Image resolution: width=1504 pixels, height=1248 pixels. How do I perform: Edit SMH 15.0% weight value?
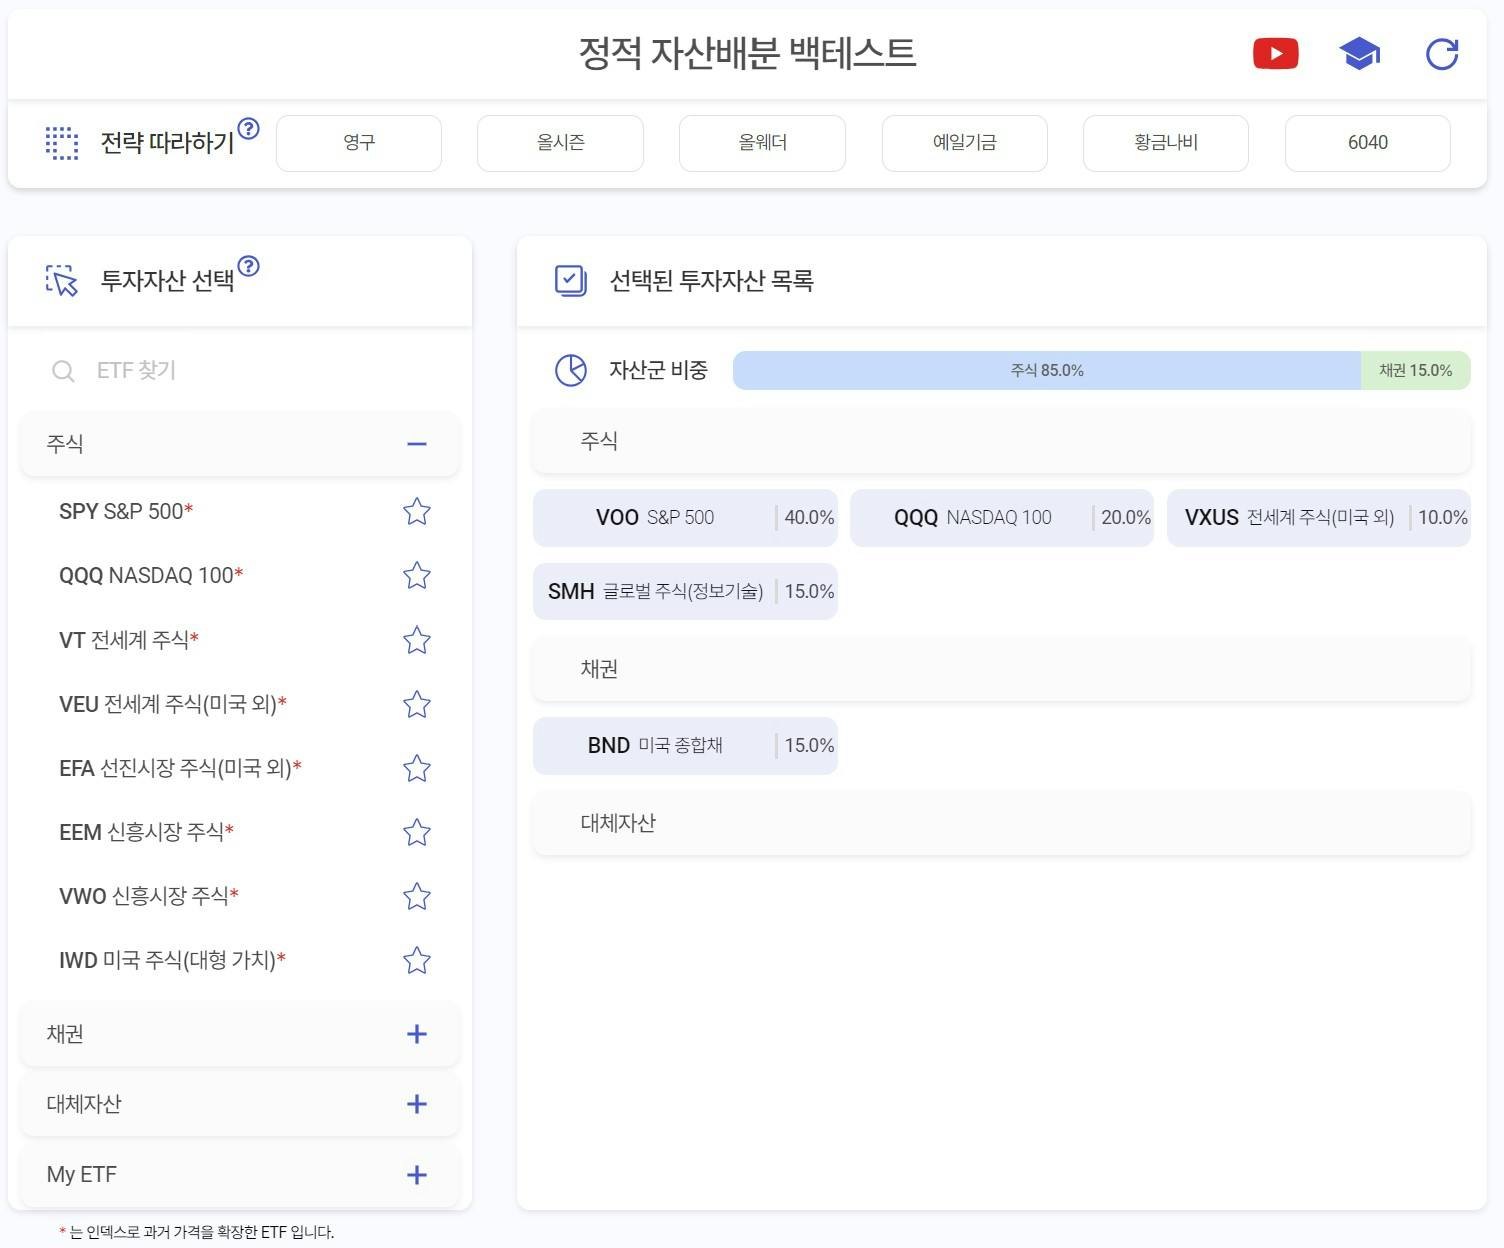coord(808,592)
